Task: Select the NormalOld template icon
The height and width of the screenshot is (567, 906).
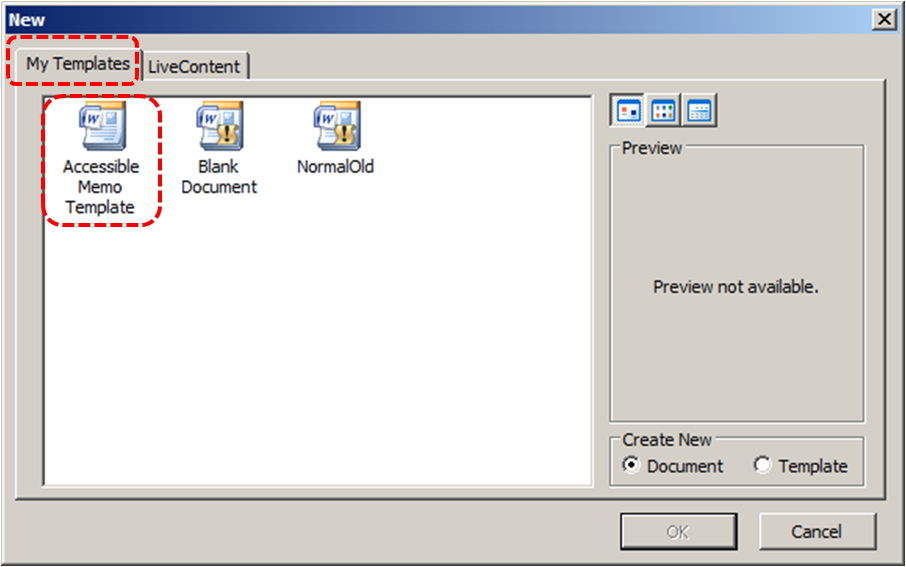Action: [x=337, y=126]
